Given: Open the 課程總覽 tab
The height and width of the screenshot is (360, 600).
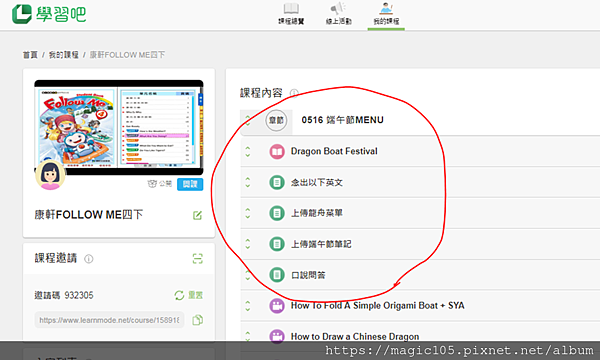Looking at the screenshot, I should point(291,14).
